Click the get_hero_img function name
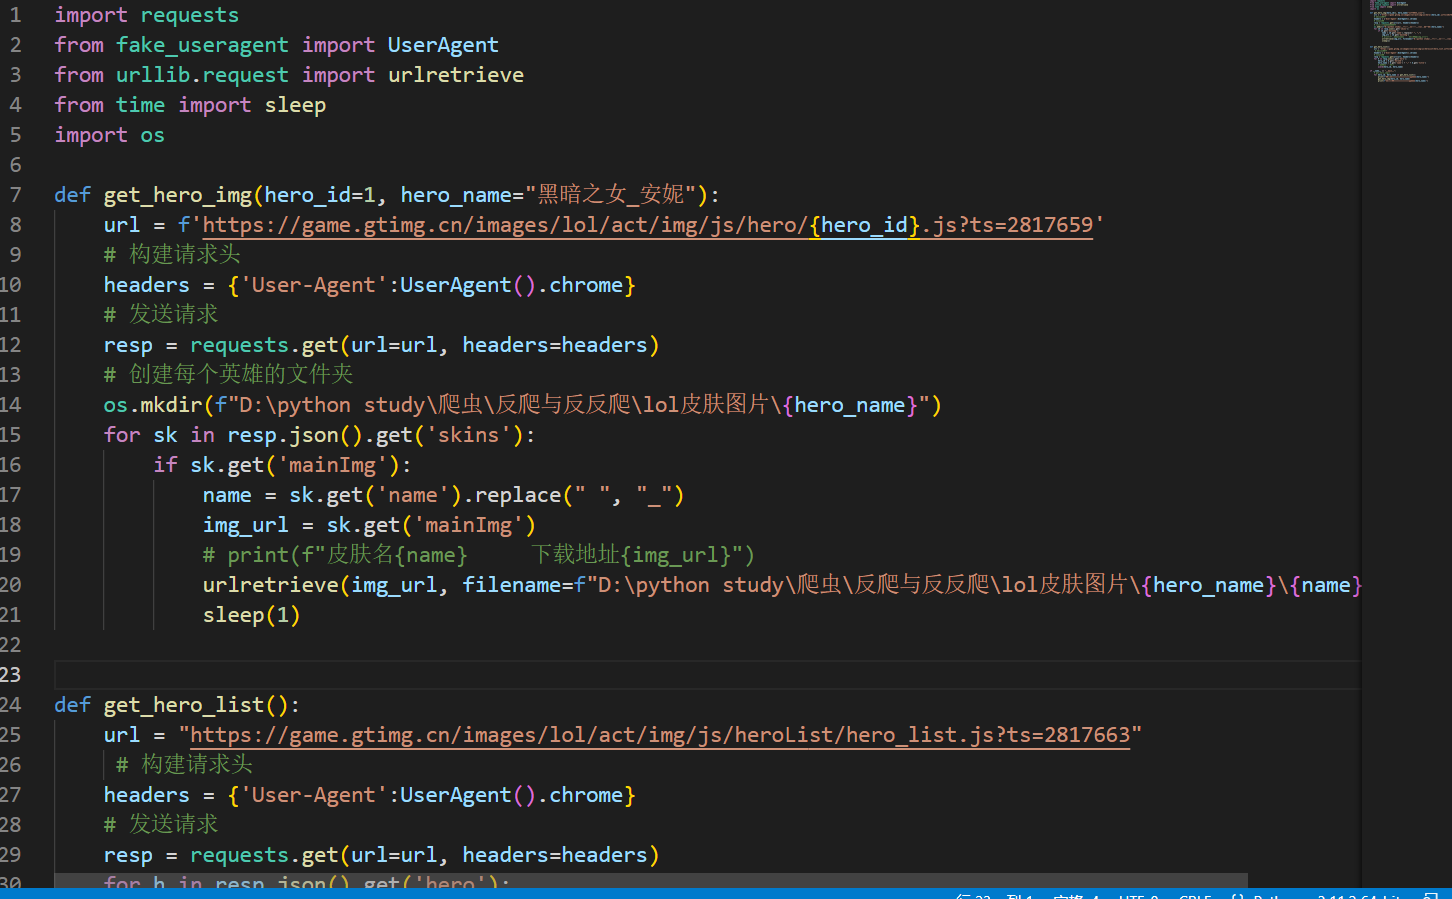 178,195
